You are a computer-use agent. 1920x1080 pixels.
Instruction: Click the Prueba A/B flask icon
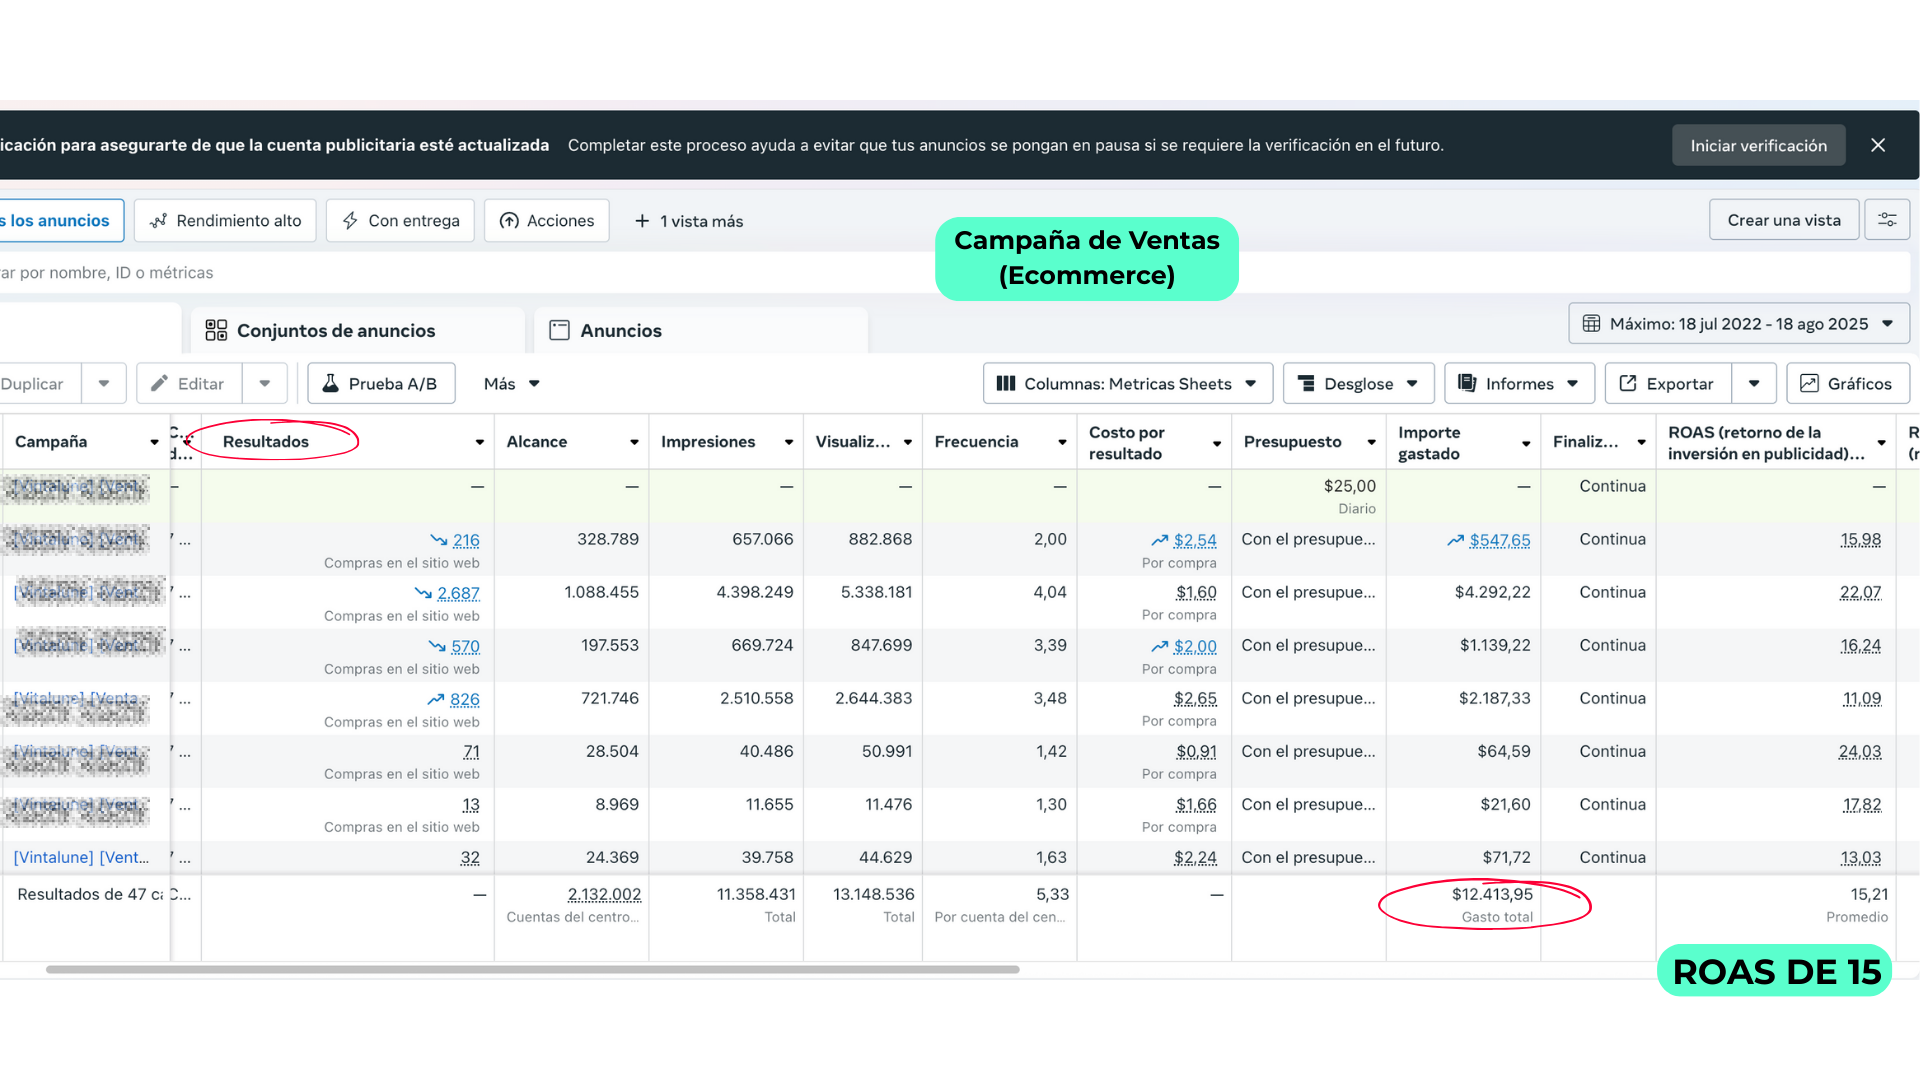330,384
